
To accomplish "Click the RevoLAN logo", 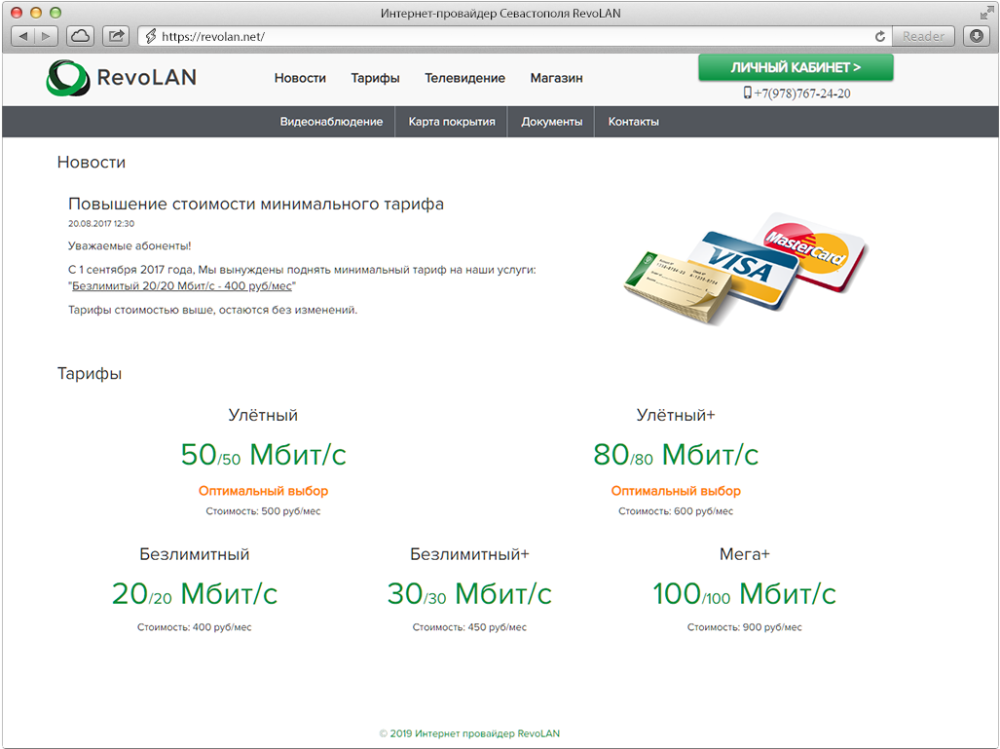I will tap(121, 78).
